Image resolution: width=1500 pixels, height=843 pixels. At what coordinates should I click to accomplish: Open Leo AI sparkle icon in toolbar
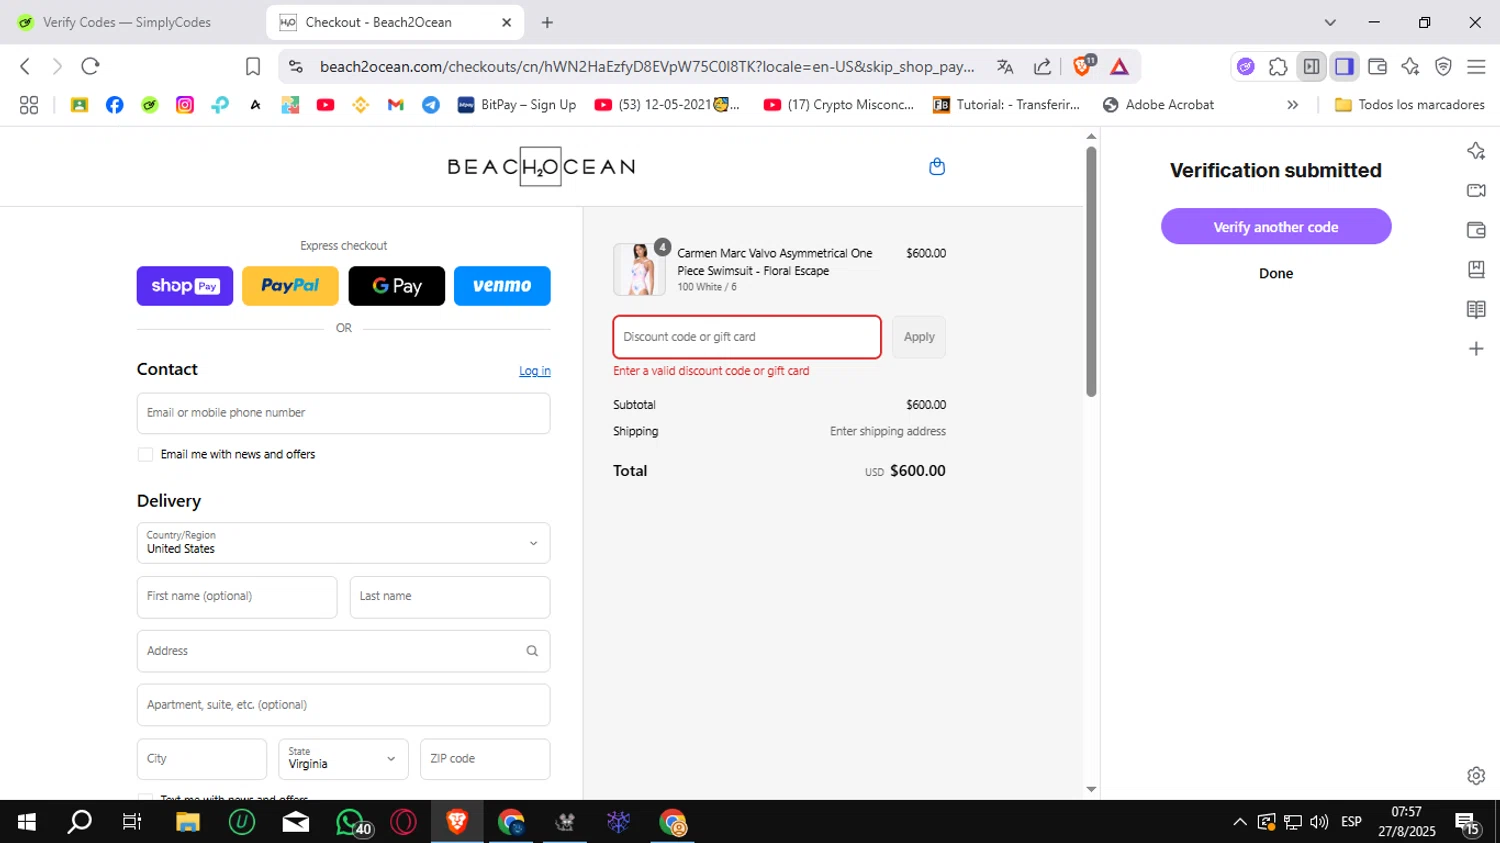pos(1410,67)
